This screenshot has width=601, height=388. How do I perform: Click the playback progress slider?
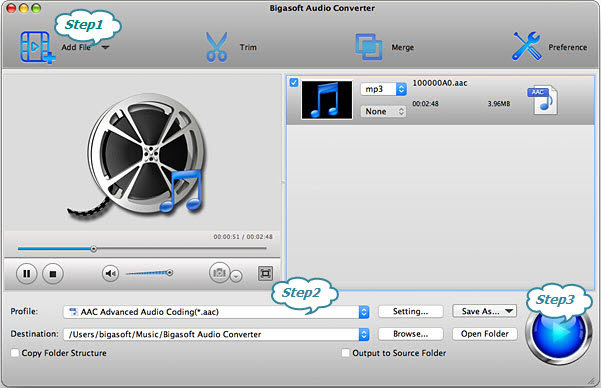point(142,249)
